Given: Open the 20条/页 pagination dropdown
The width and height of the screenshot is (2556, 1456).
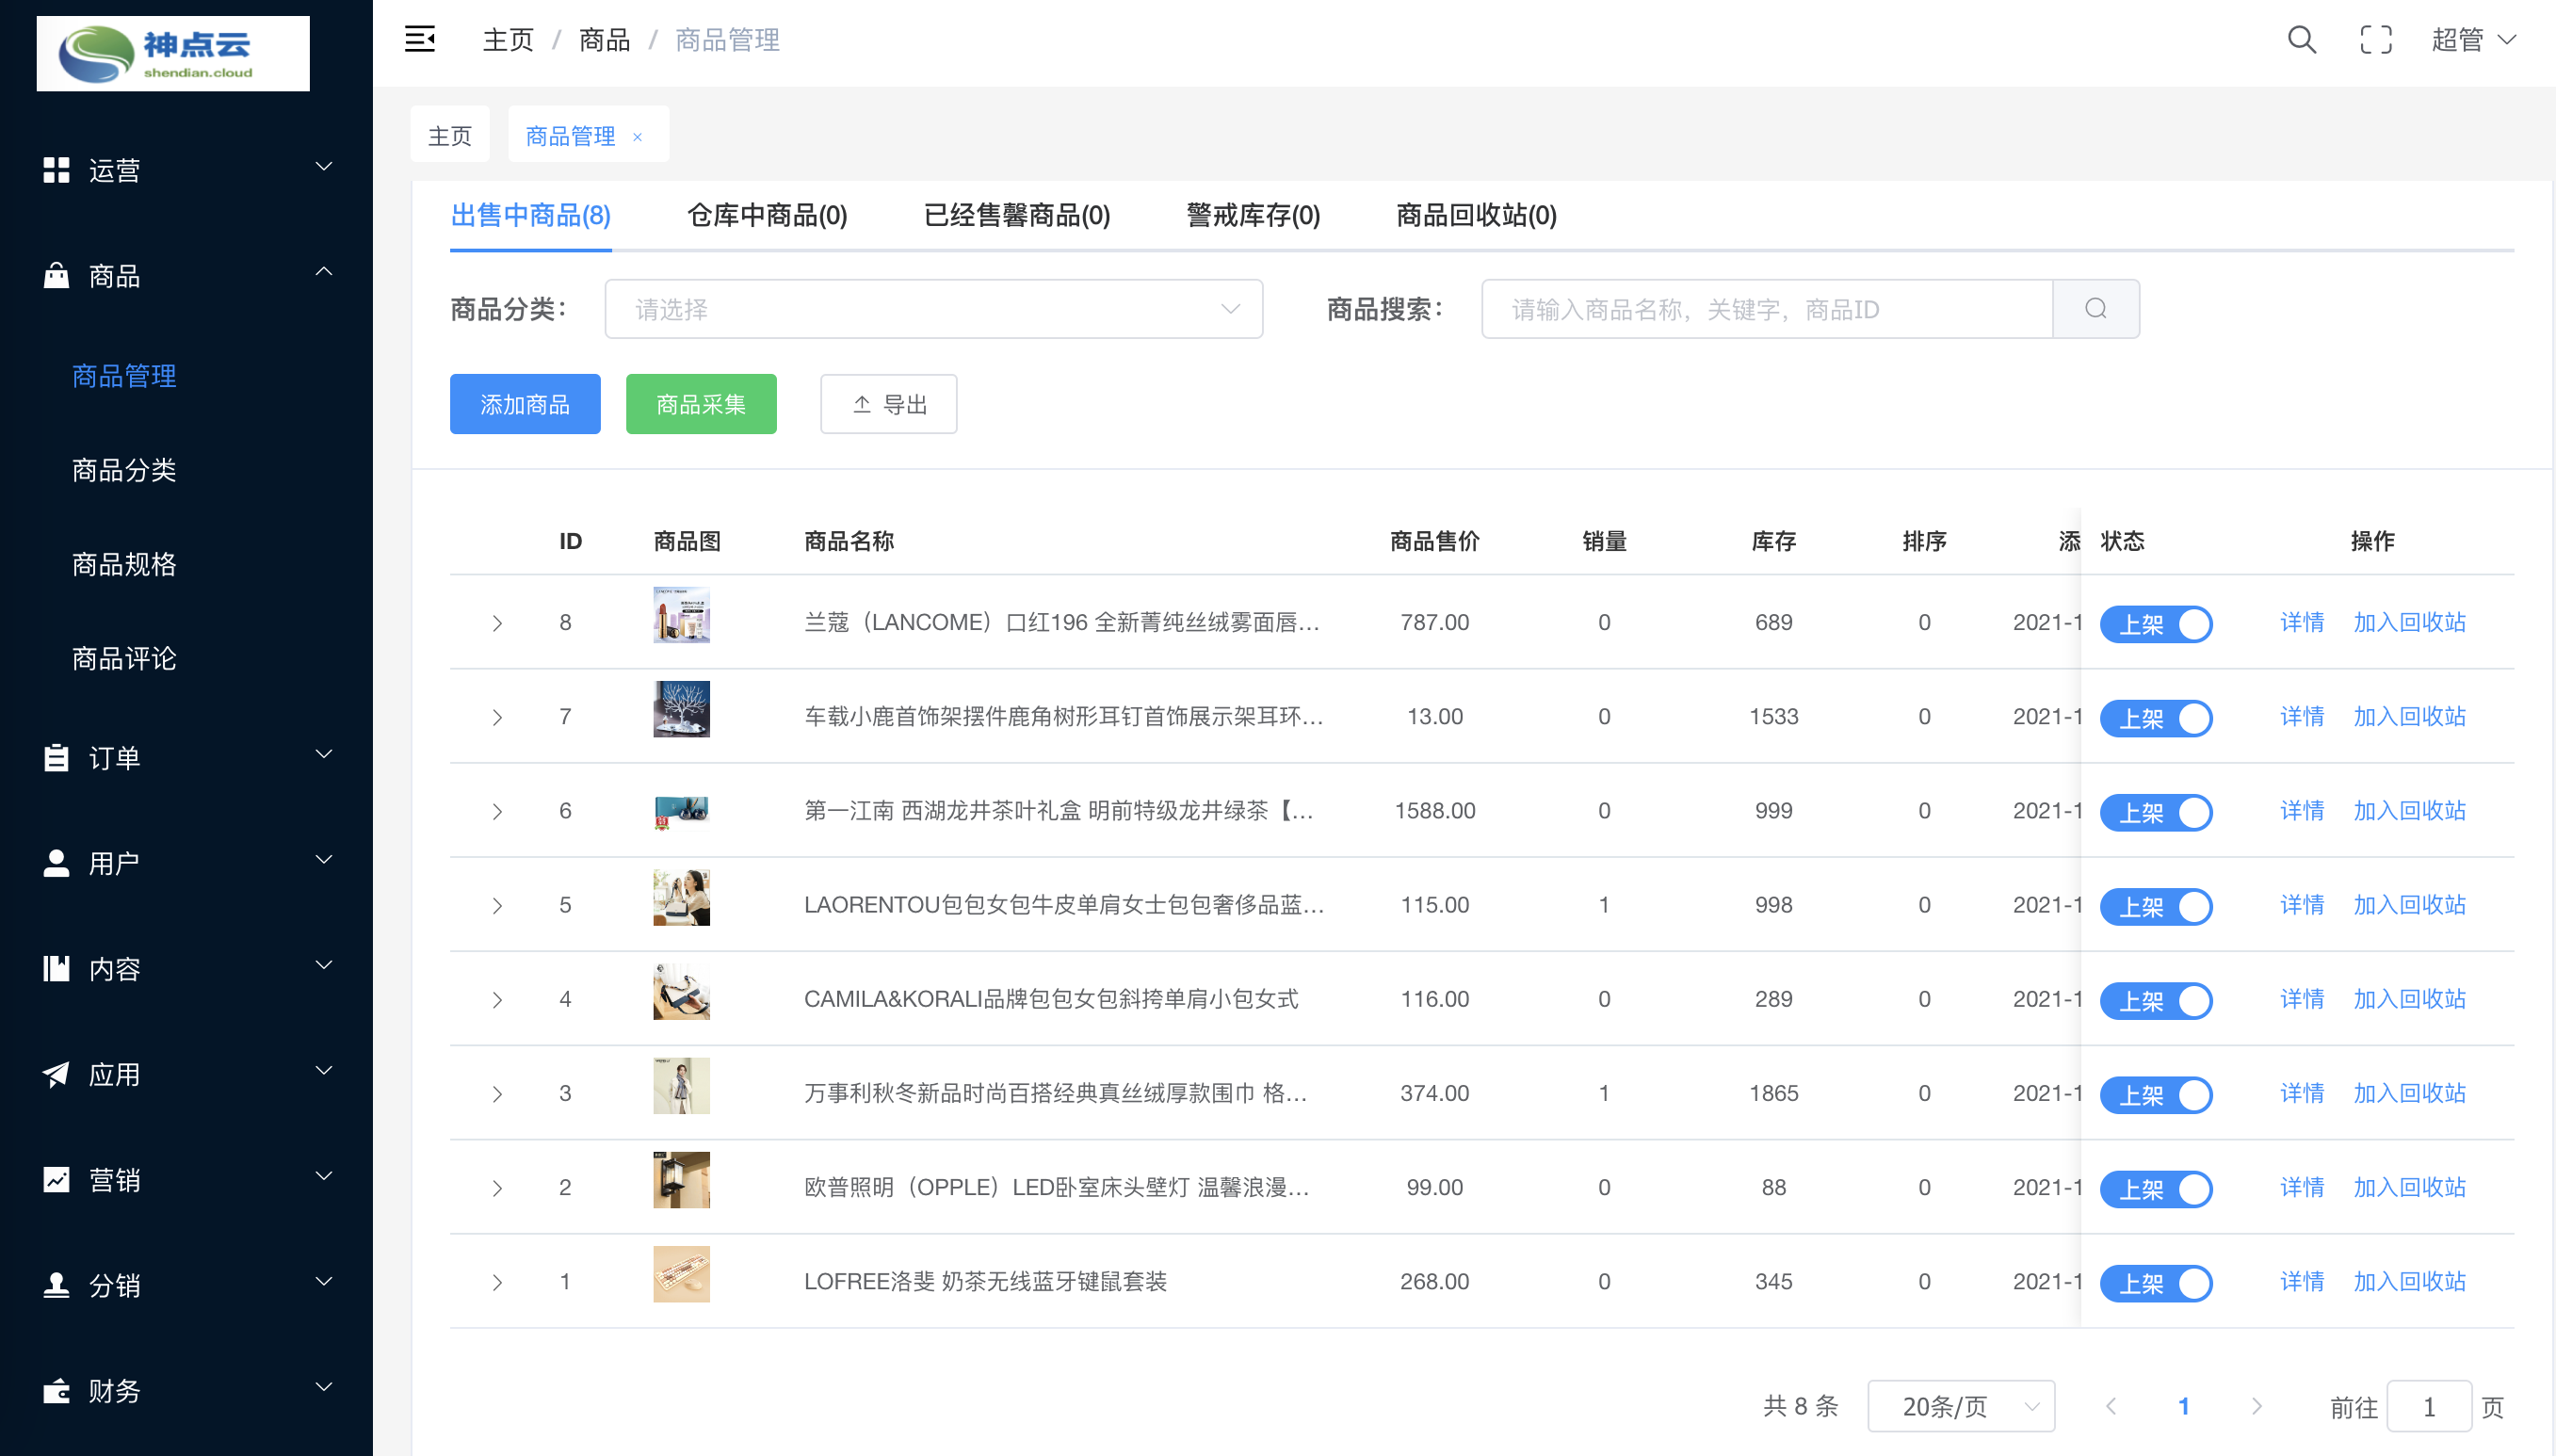Looking at the screenshot, I should pos(1964,1405).
